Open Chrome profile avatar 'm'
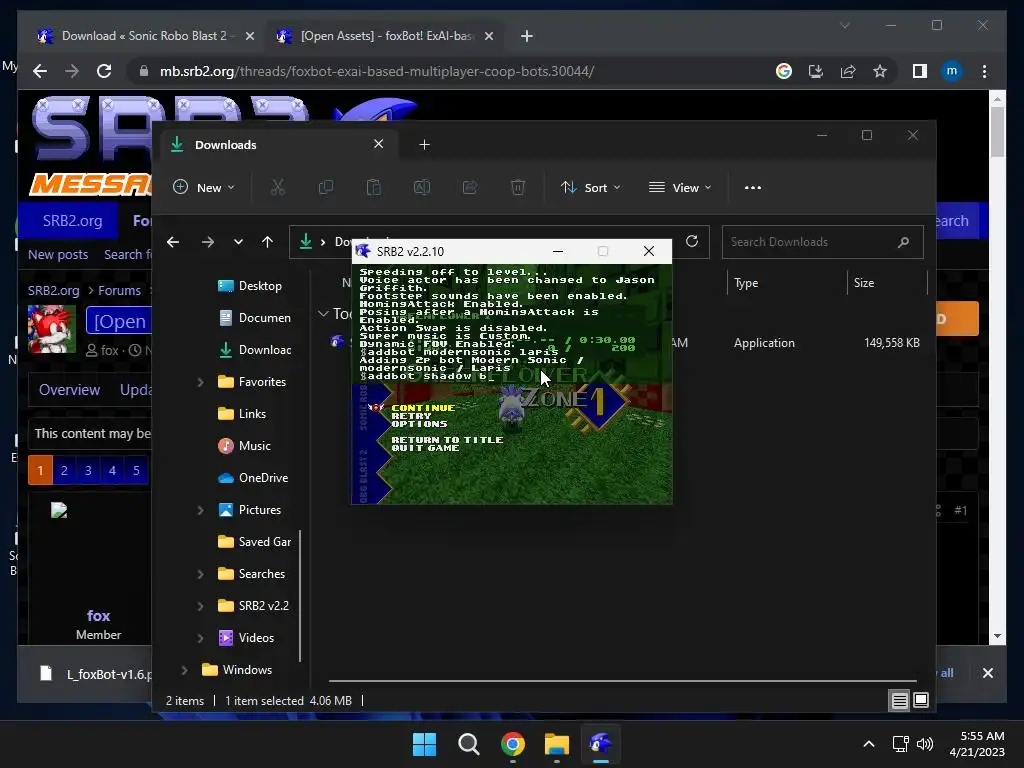The width and height of the screenshot is (1024, 768). click(952, 71)
